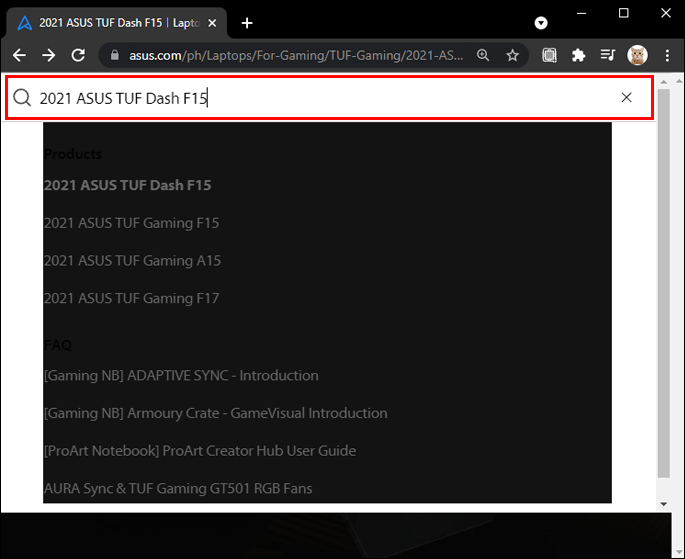Viewport: 685px width, 559px height.
Task: Click the Products section heading
Action: click(x=73, y=154)
